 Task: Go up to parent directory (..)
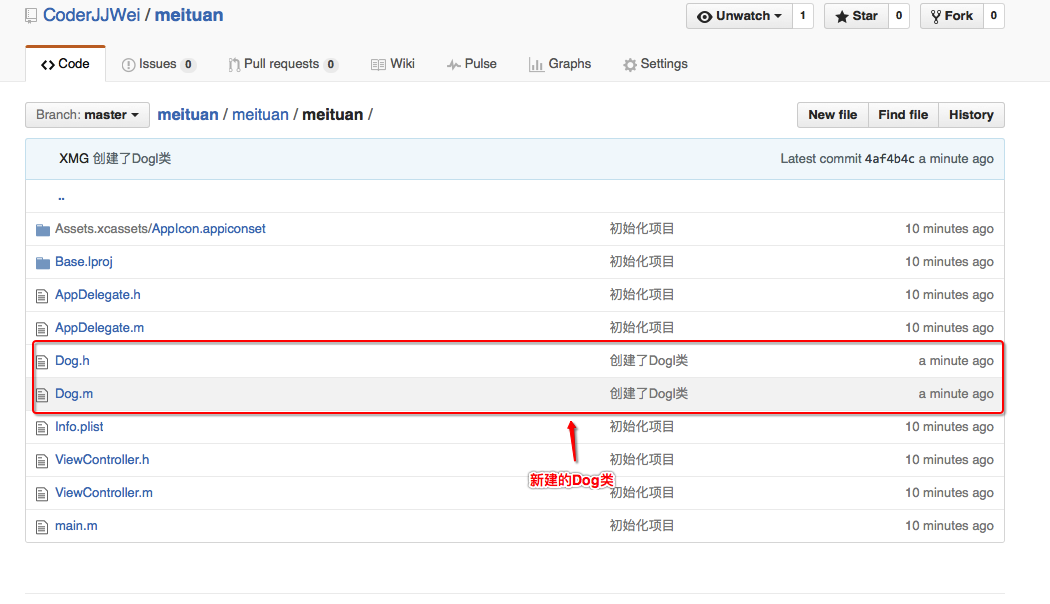(61, 197)
